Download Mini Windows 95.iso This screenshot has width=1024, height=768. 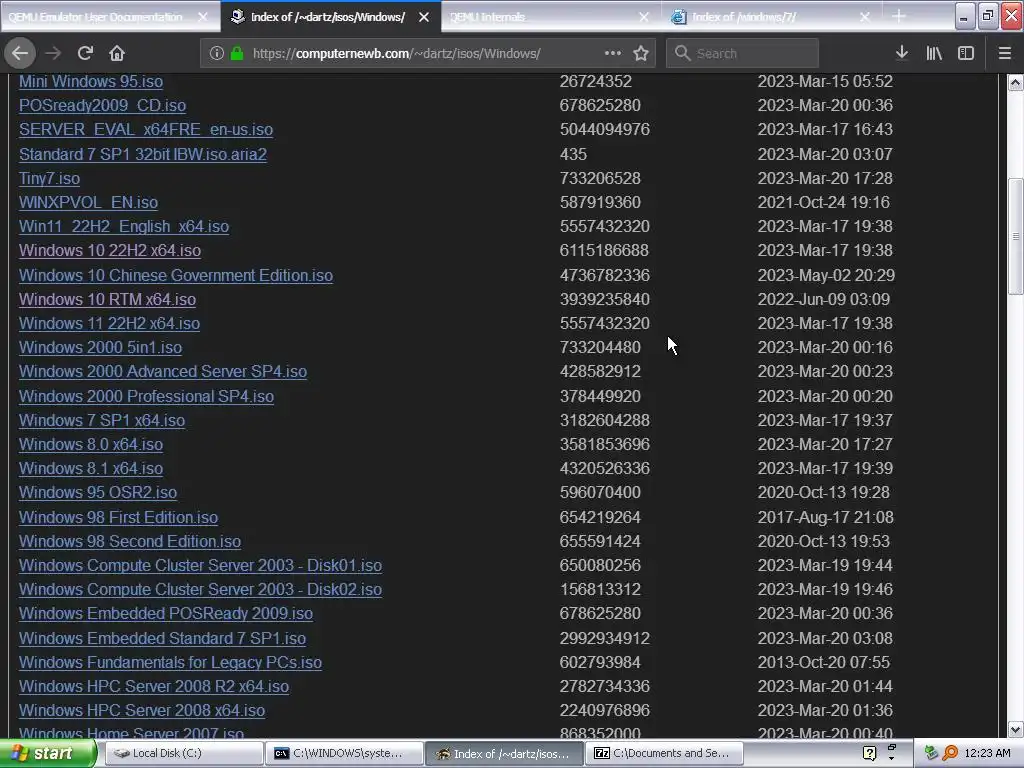pos(91,82)
